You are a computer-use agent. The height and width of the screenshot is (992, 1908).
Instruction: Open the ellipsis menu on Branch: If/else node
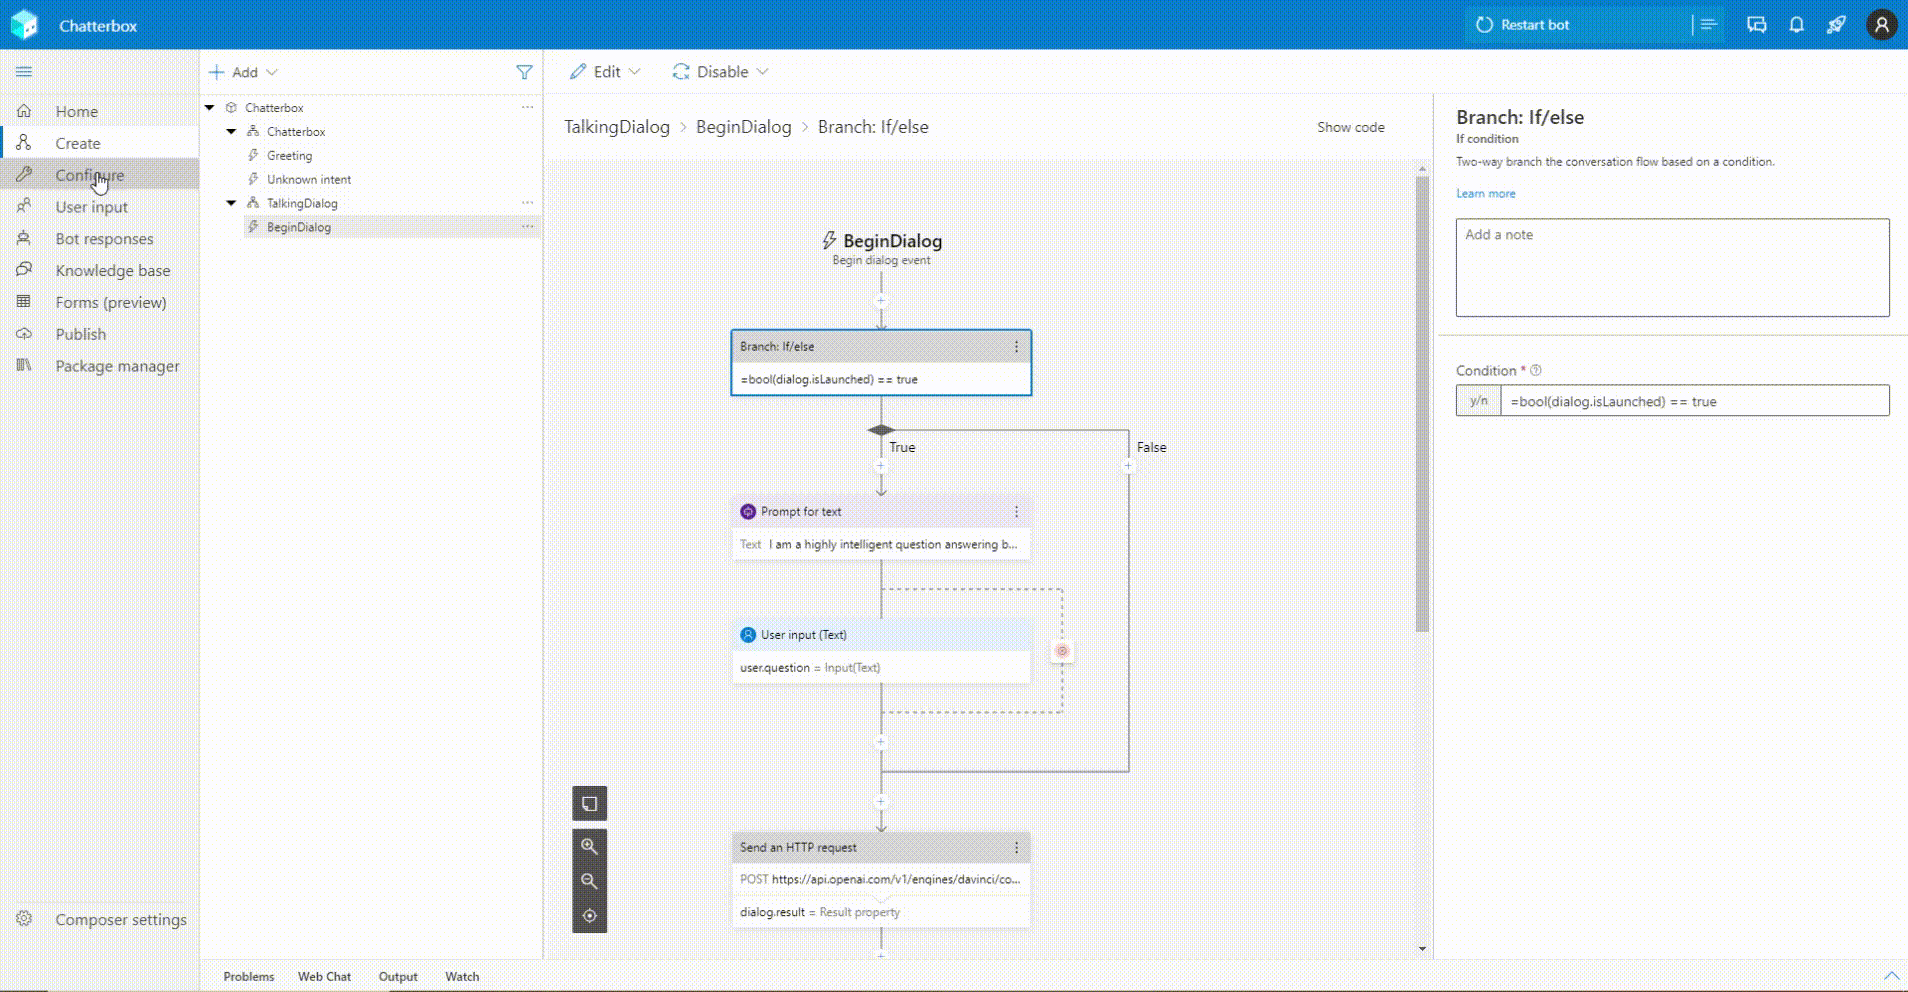pos(1015,346)
